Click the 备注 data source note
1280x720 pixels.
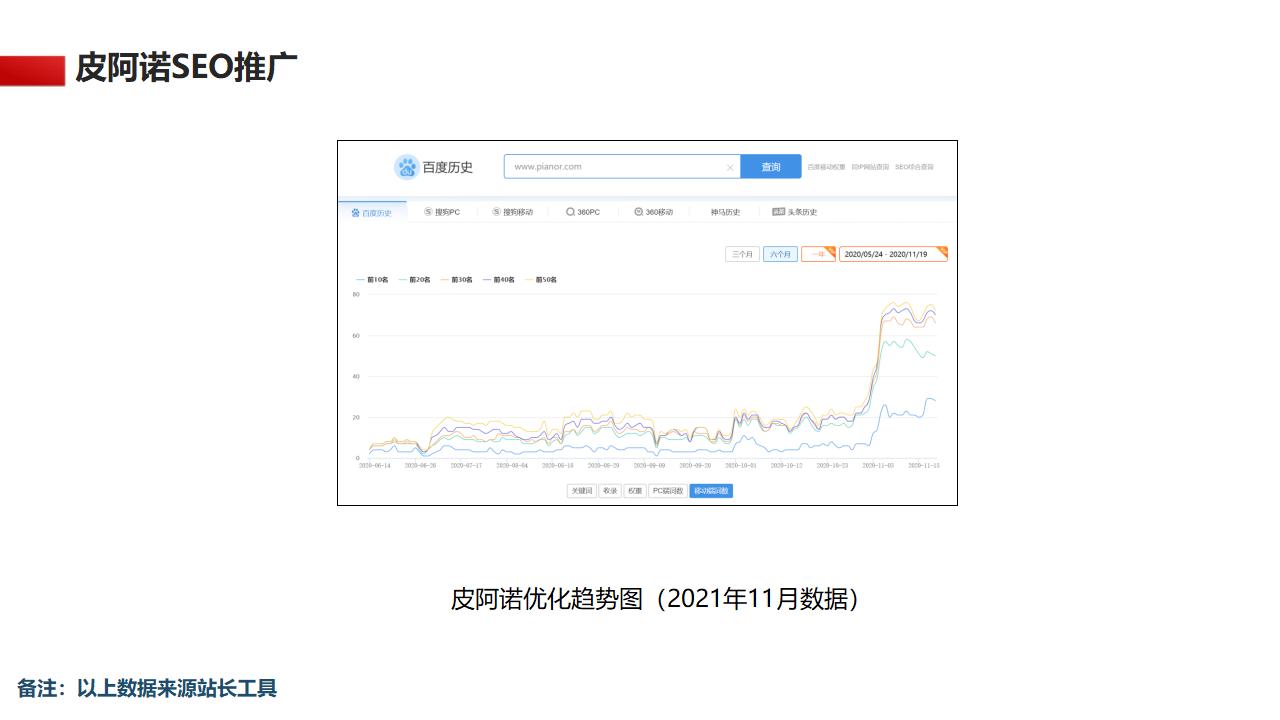[147, 688]
